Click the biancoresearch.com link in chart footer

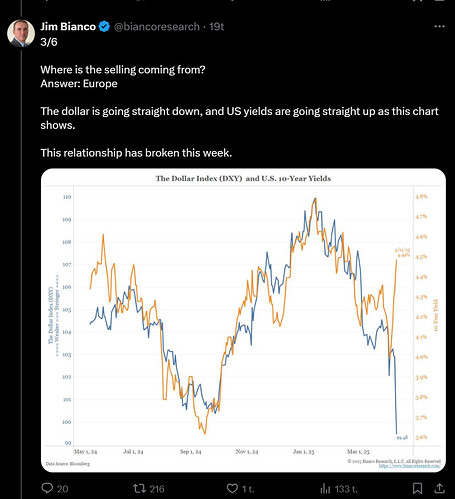coord(410,466)
